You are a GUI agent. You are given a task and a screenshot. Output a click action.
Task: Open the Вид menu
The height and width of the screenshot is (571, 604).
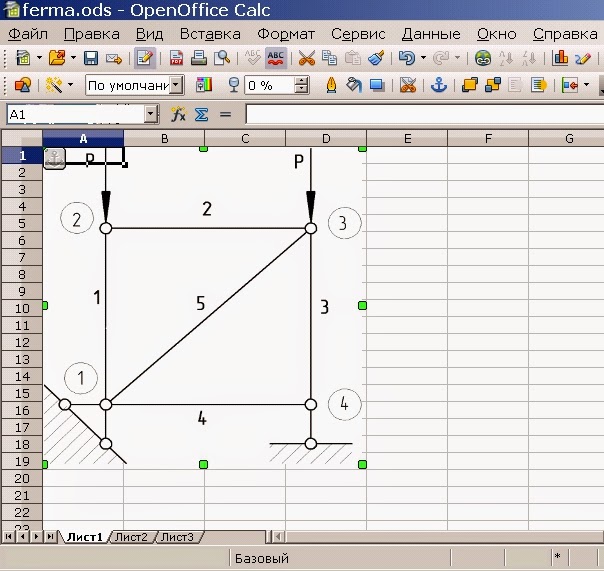pyautogui.click(x=149, y=34)
